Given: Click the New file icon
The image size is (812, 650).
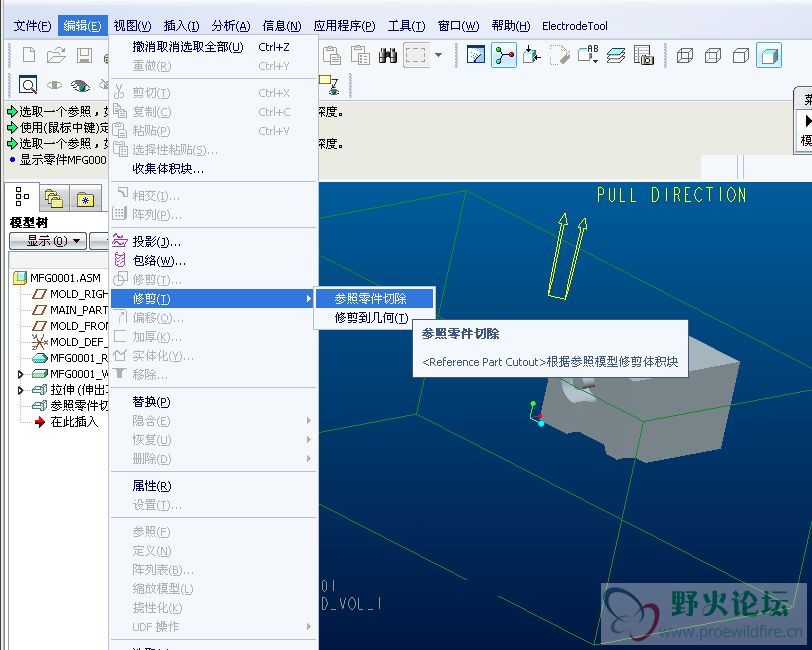Looking at the screenshot, I should pyautogui.click(x=29, y=55).
